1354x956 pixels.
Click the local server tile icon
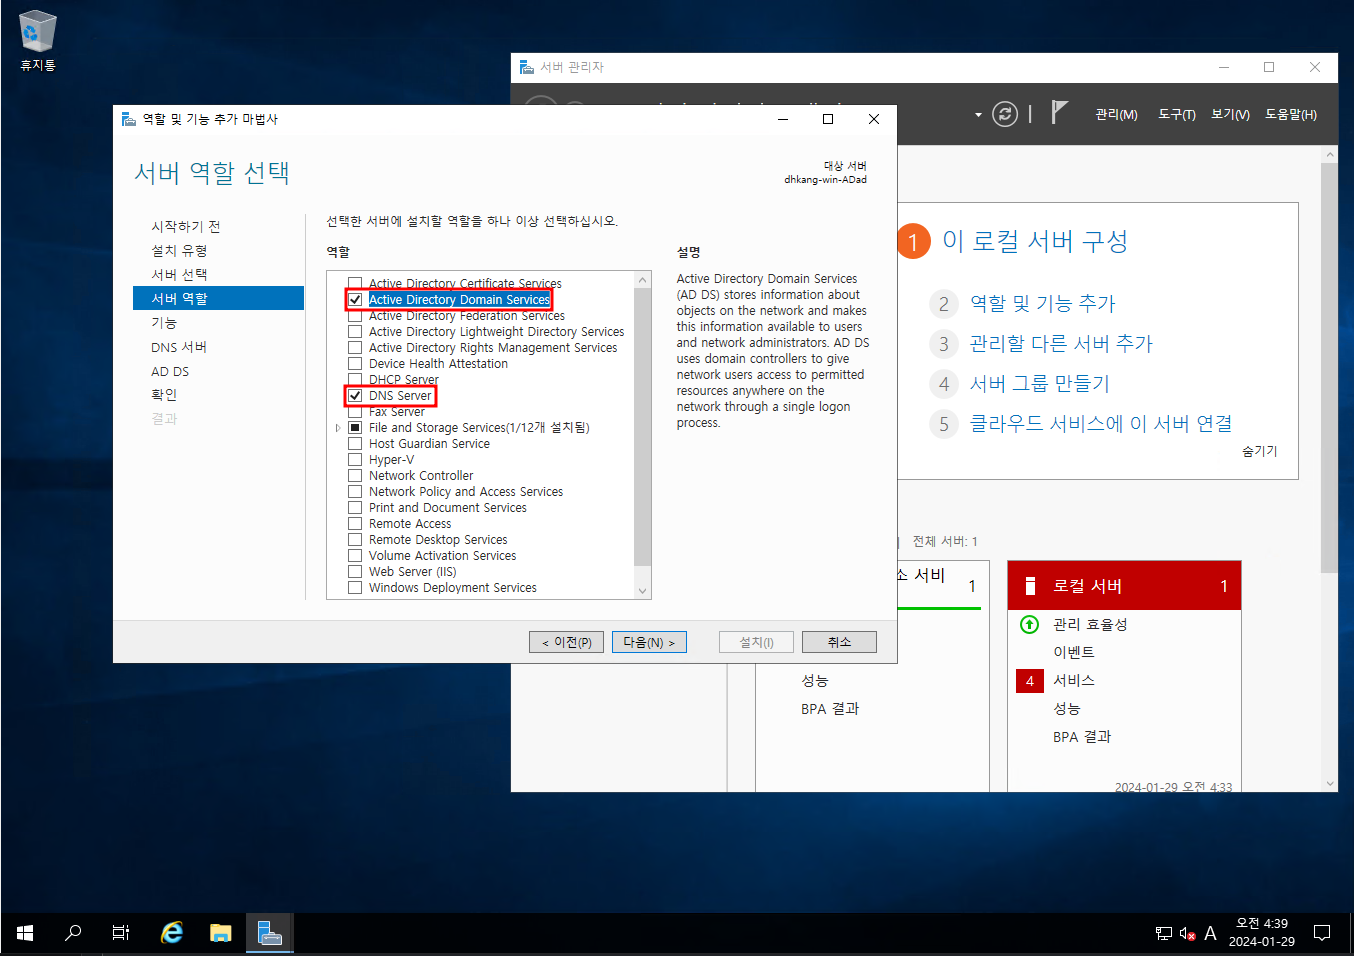(1030, 586)
